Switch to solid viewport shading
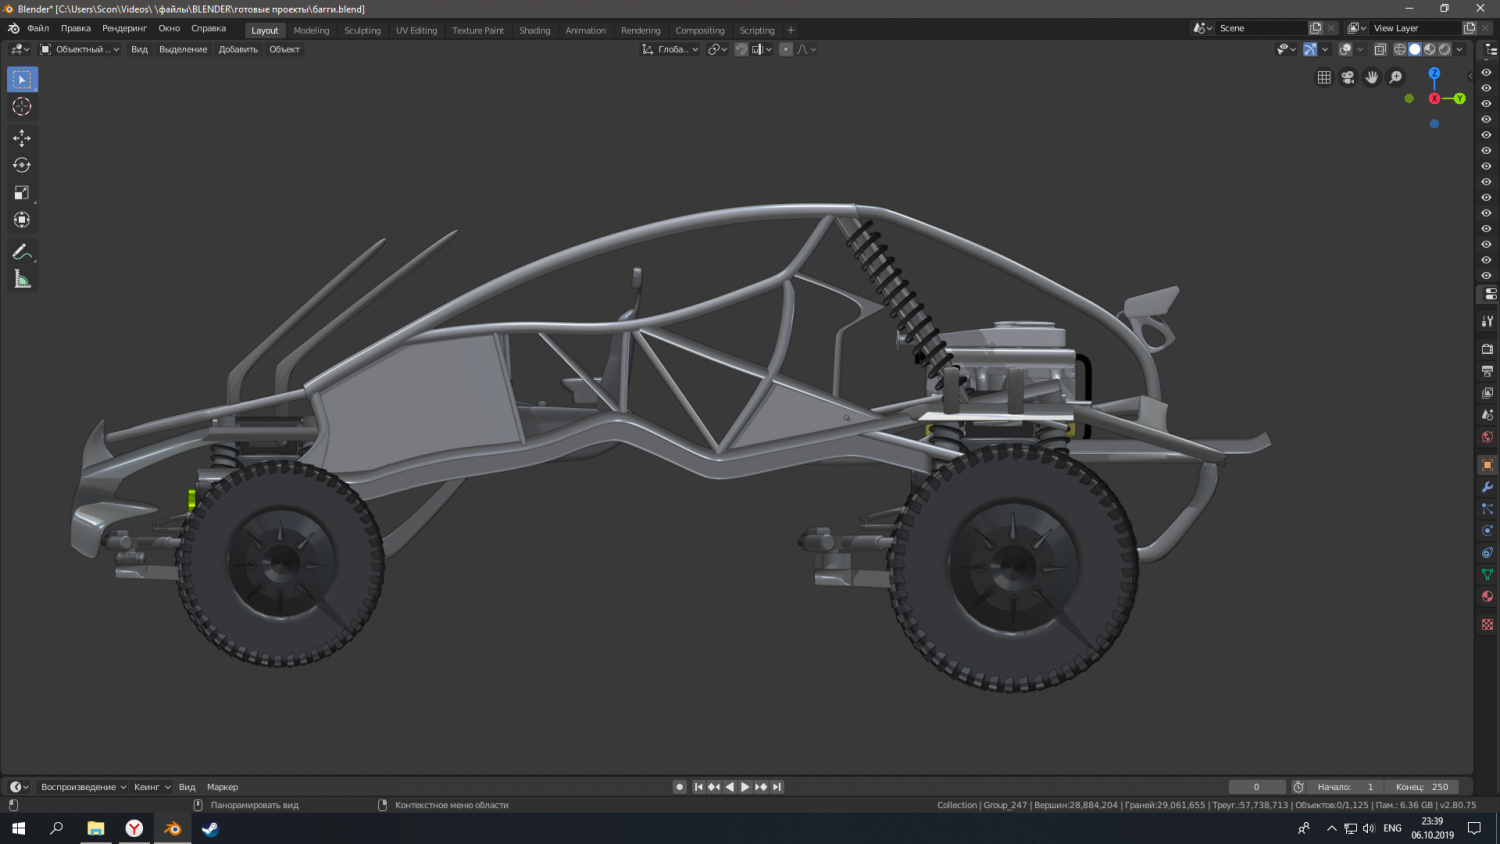The height and width of the screenshot is (844, 1500). click(x=1415, y=49)
